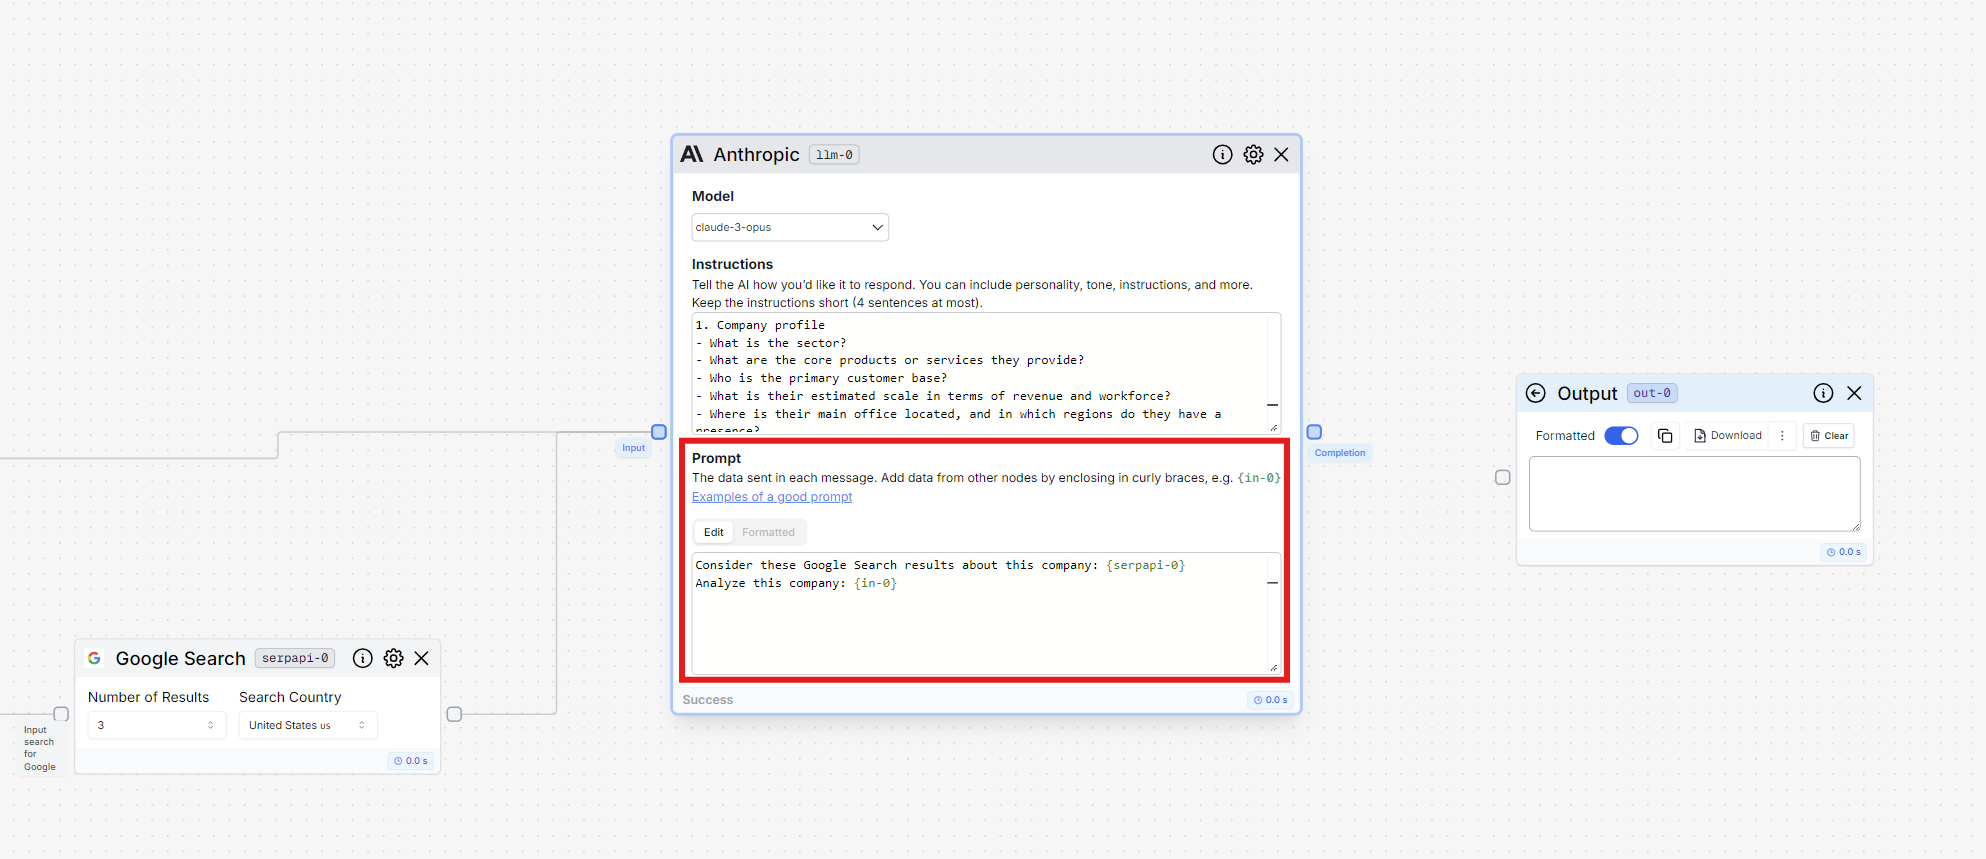
Task: Adjust the Number of Results stepper
Action: coord(210,725)
